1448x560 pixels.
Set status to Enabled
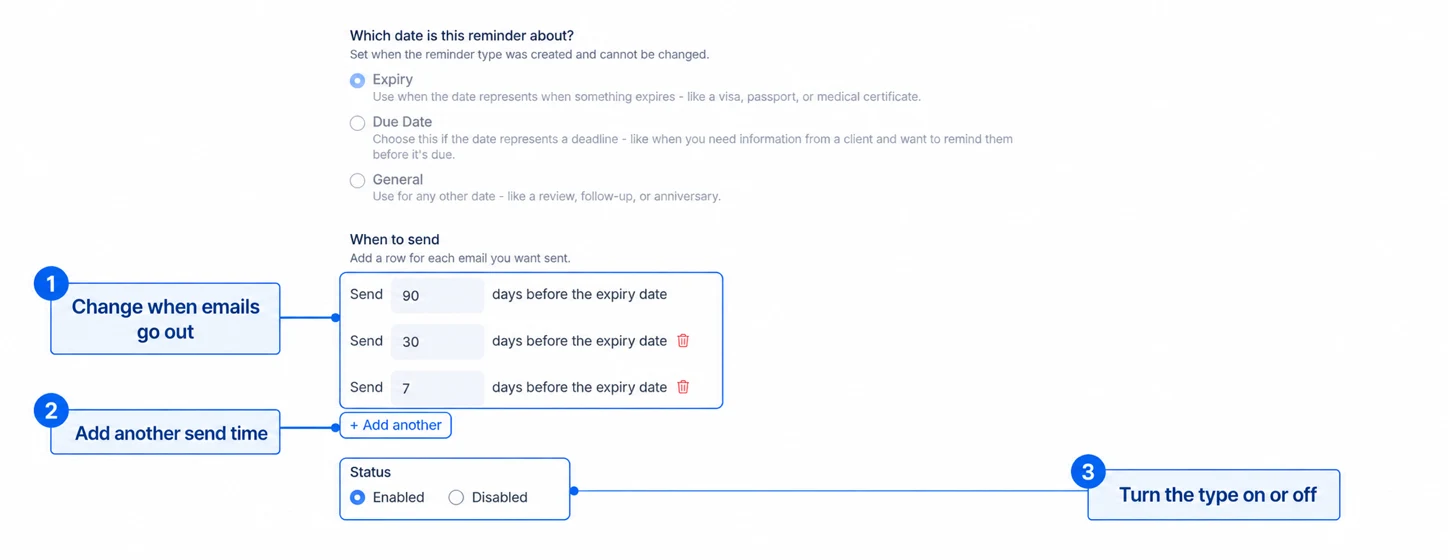point(357,497)
